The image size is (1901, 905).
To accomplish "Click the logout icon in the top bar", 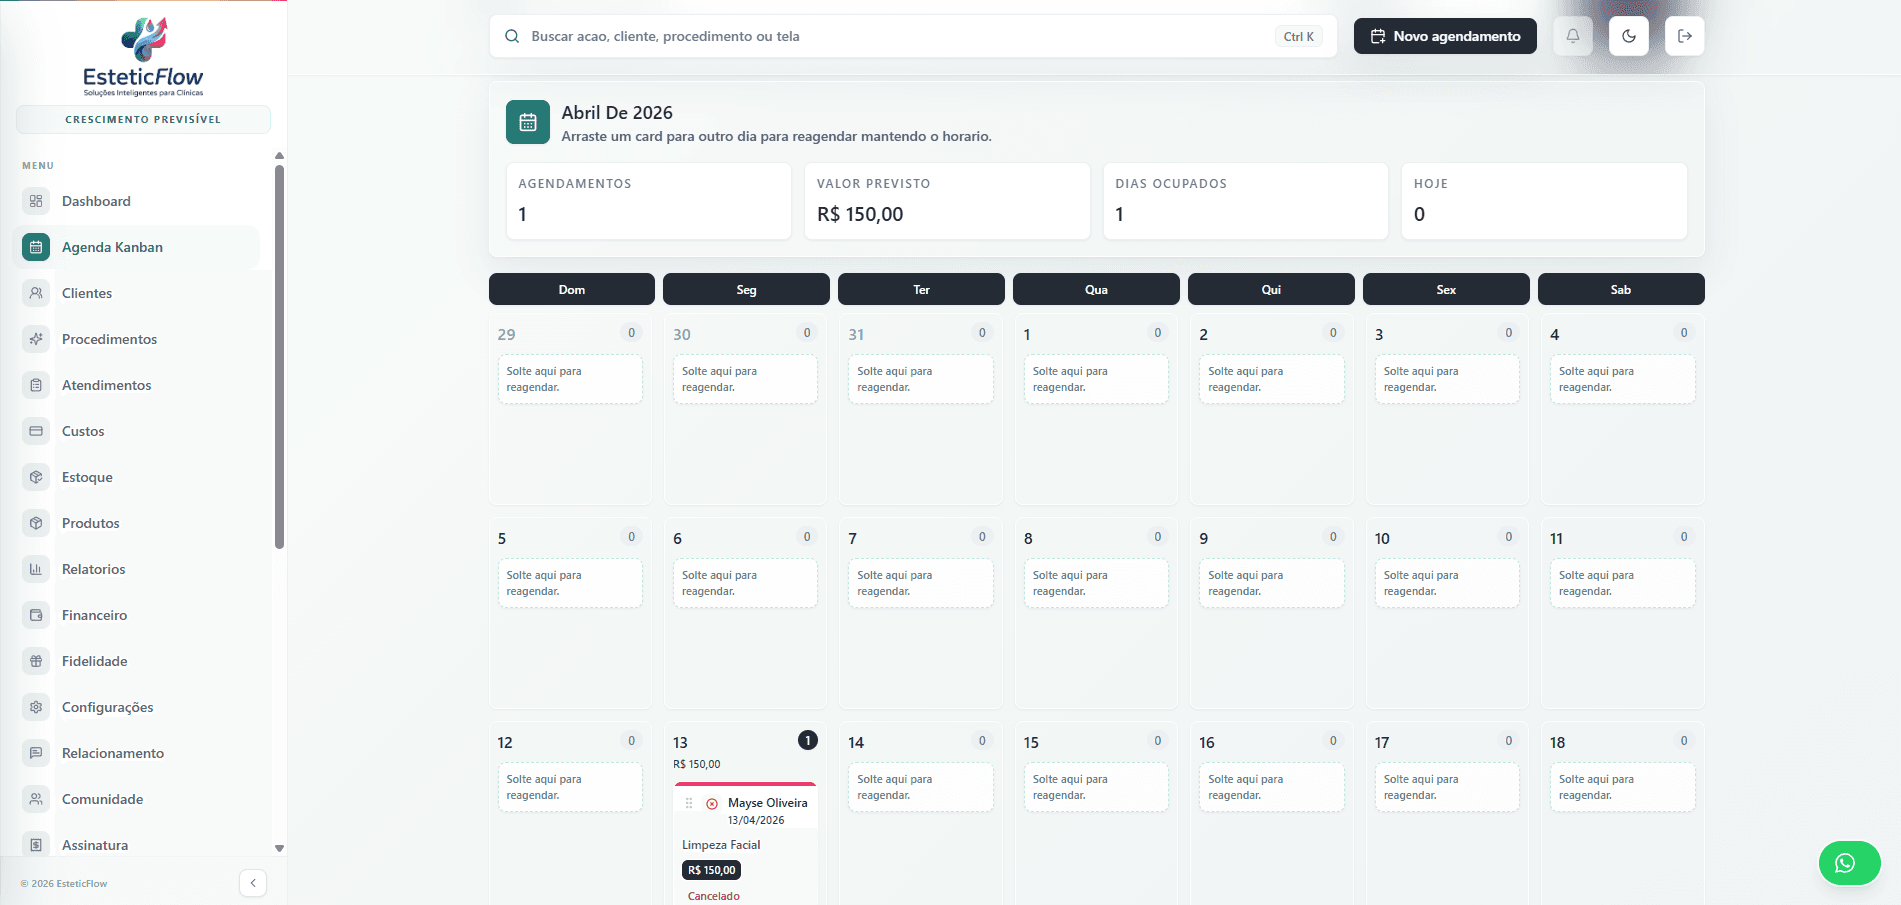I will (x=1684, y=35).
